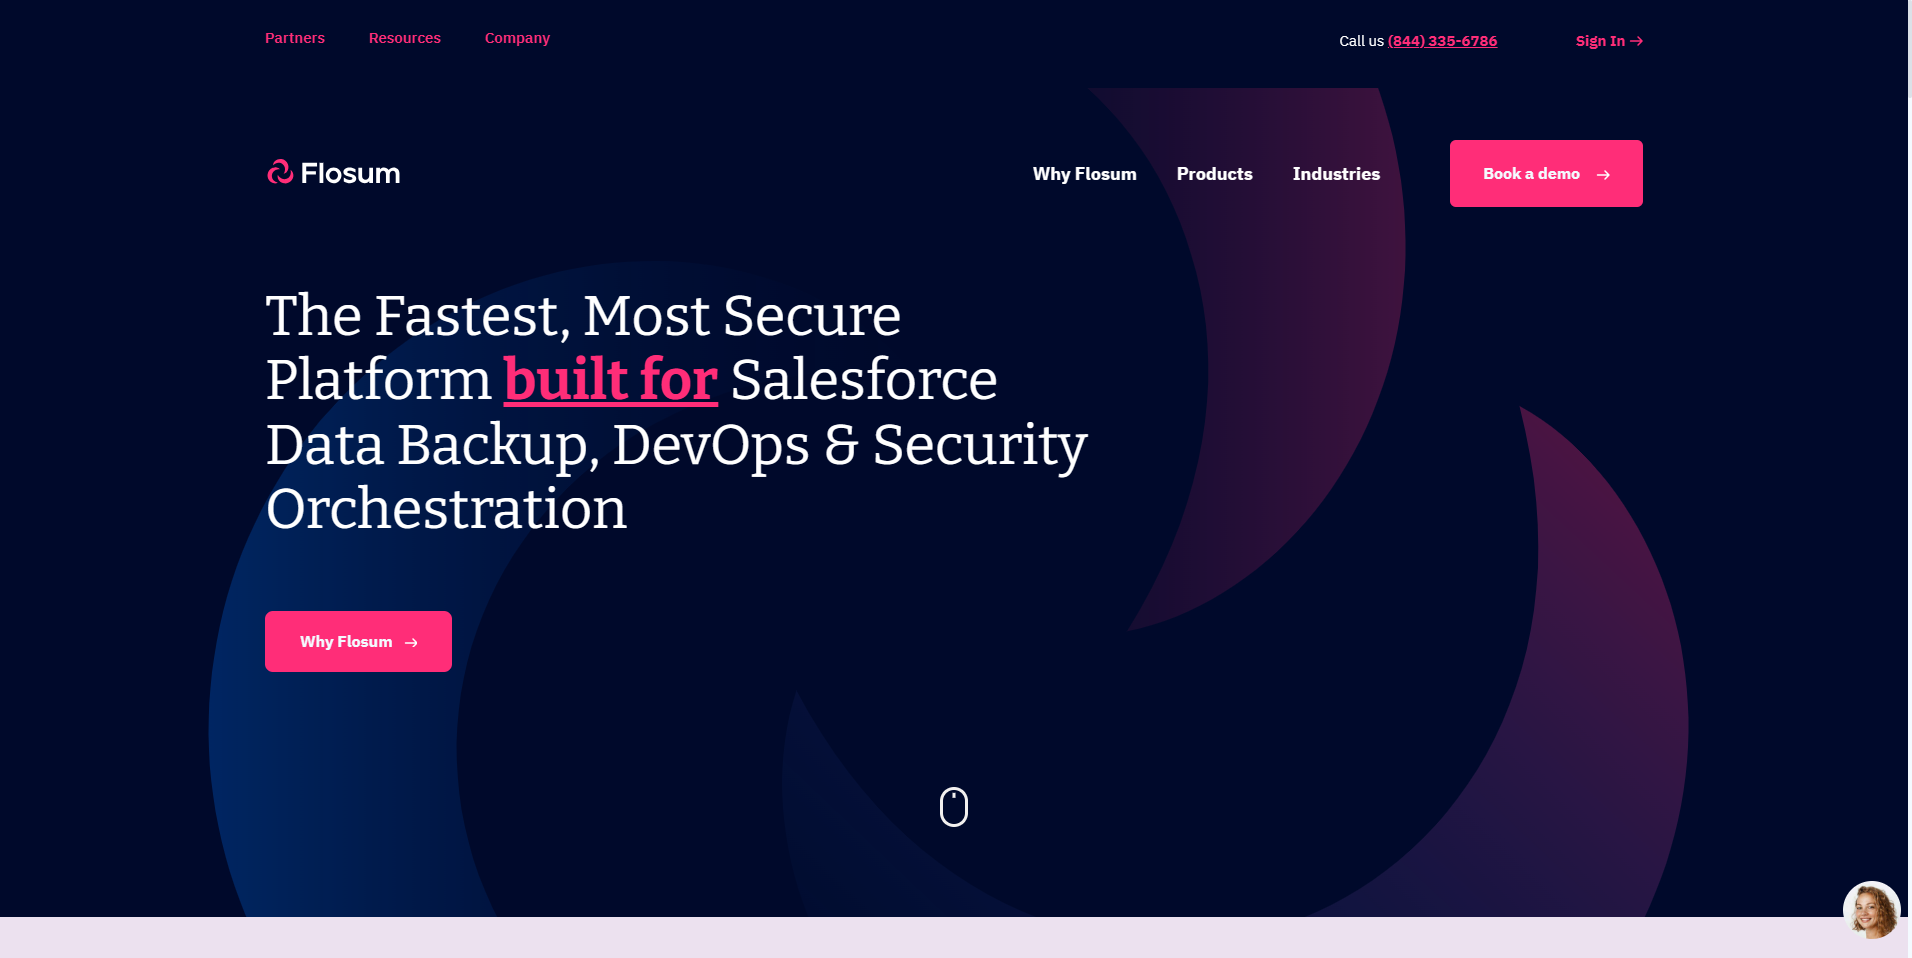Click the Sign In link
The width and height of the screenshot is (1912, 958).
click(1609, 41)
